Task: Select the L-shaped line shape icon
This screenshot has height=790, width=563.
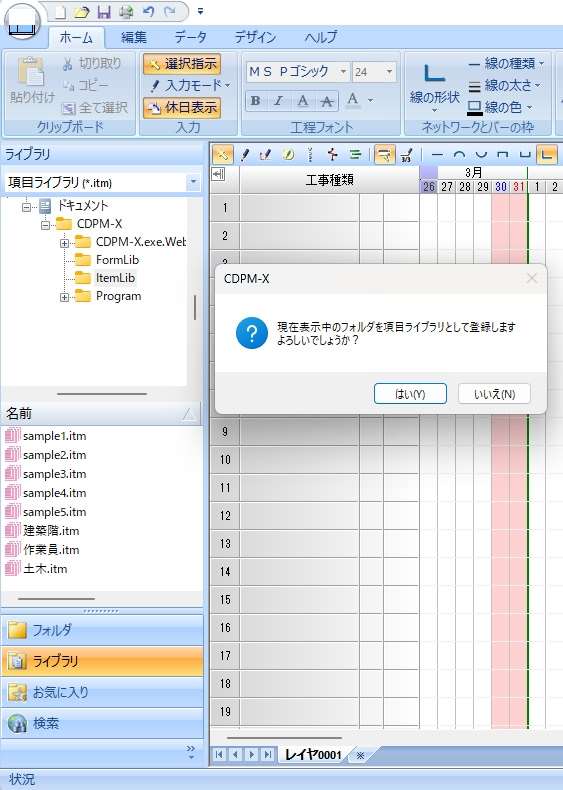Action: (x=546, y=154)
